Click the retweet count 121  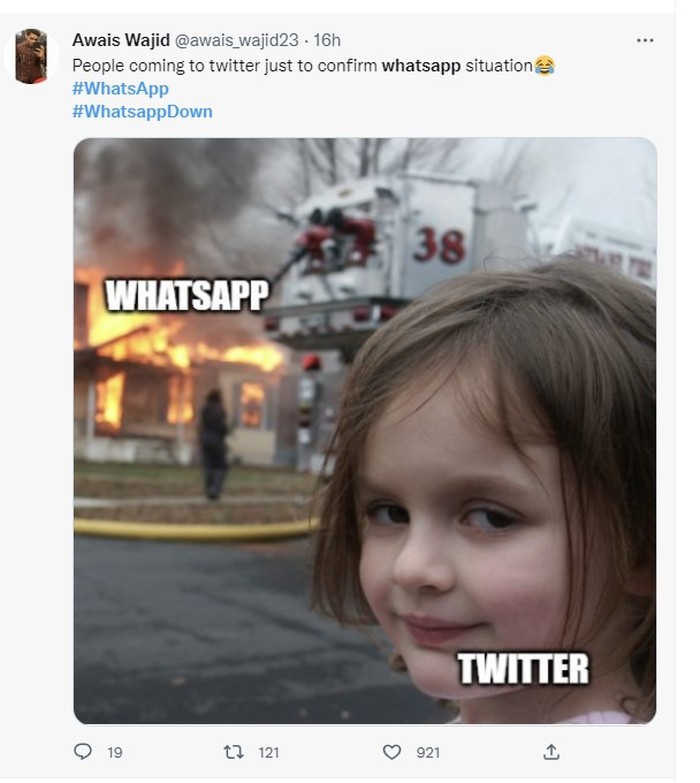pos(269,753)
